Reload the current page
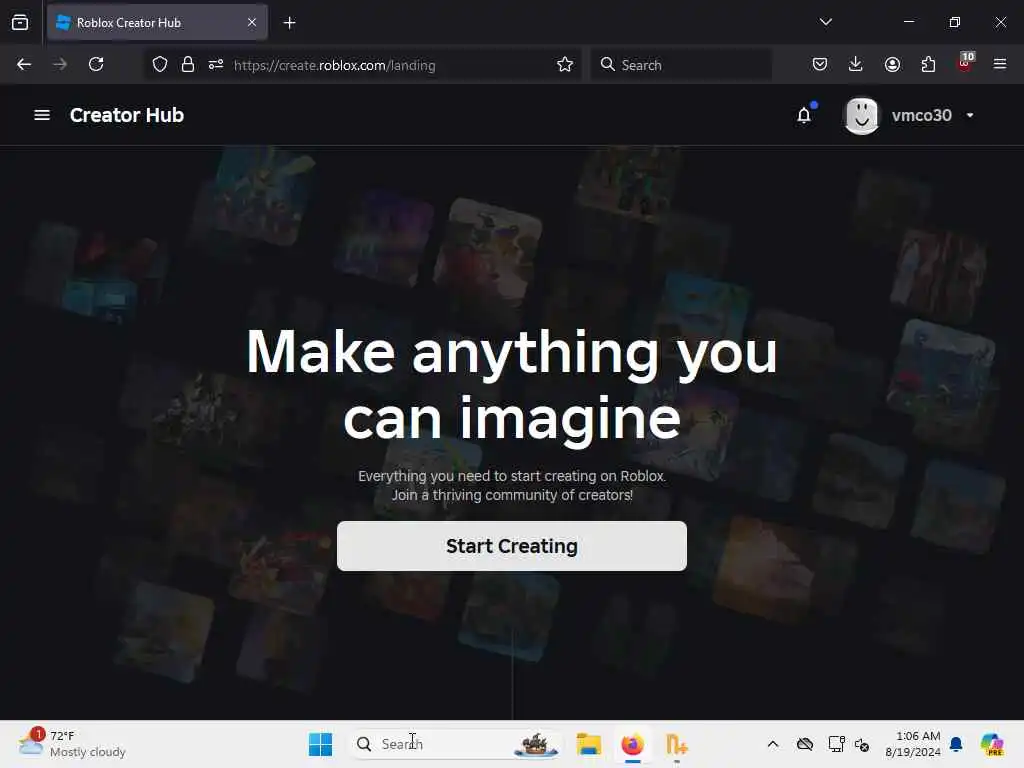 pyautogui.click(x=96, y=65)
